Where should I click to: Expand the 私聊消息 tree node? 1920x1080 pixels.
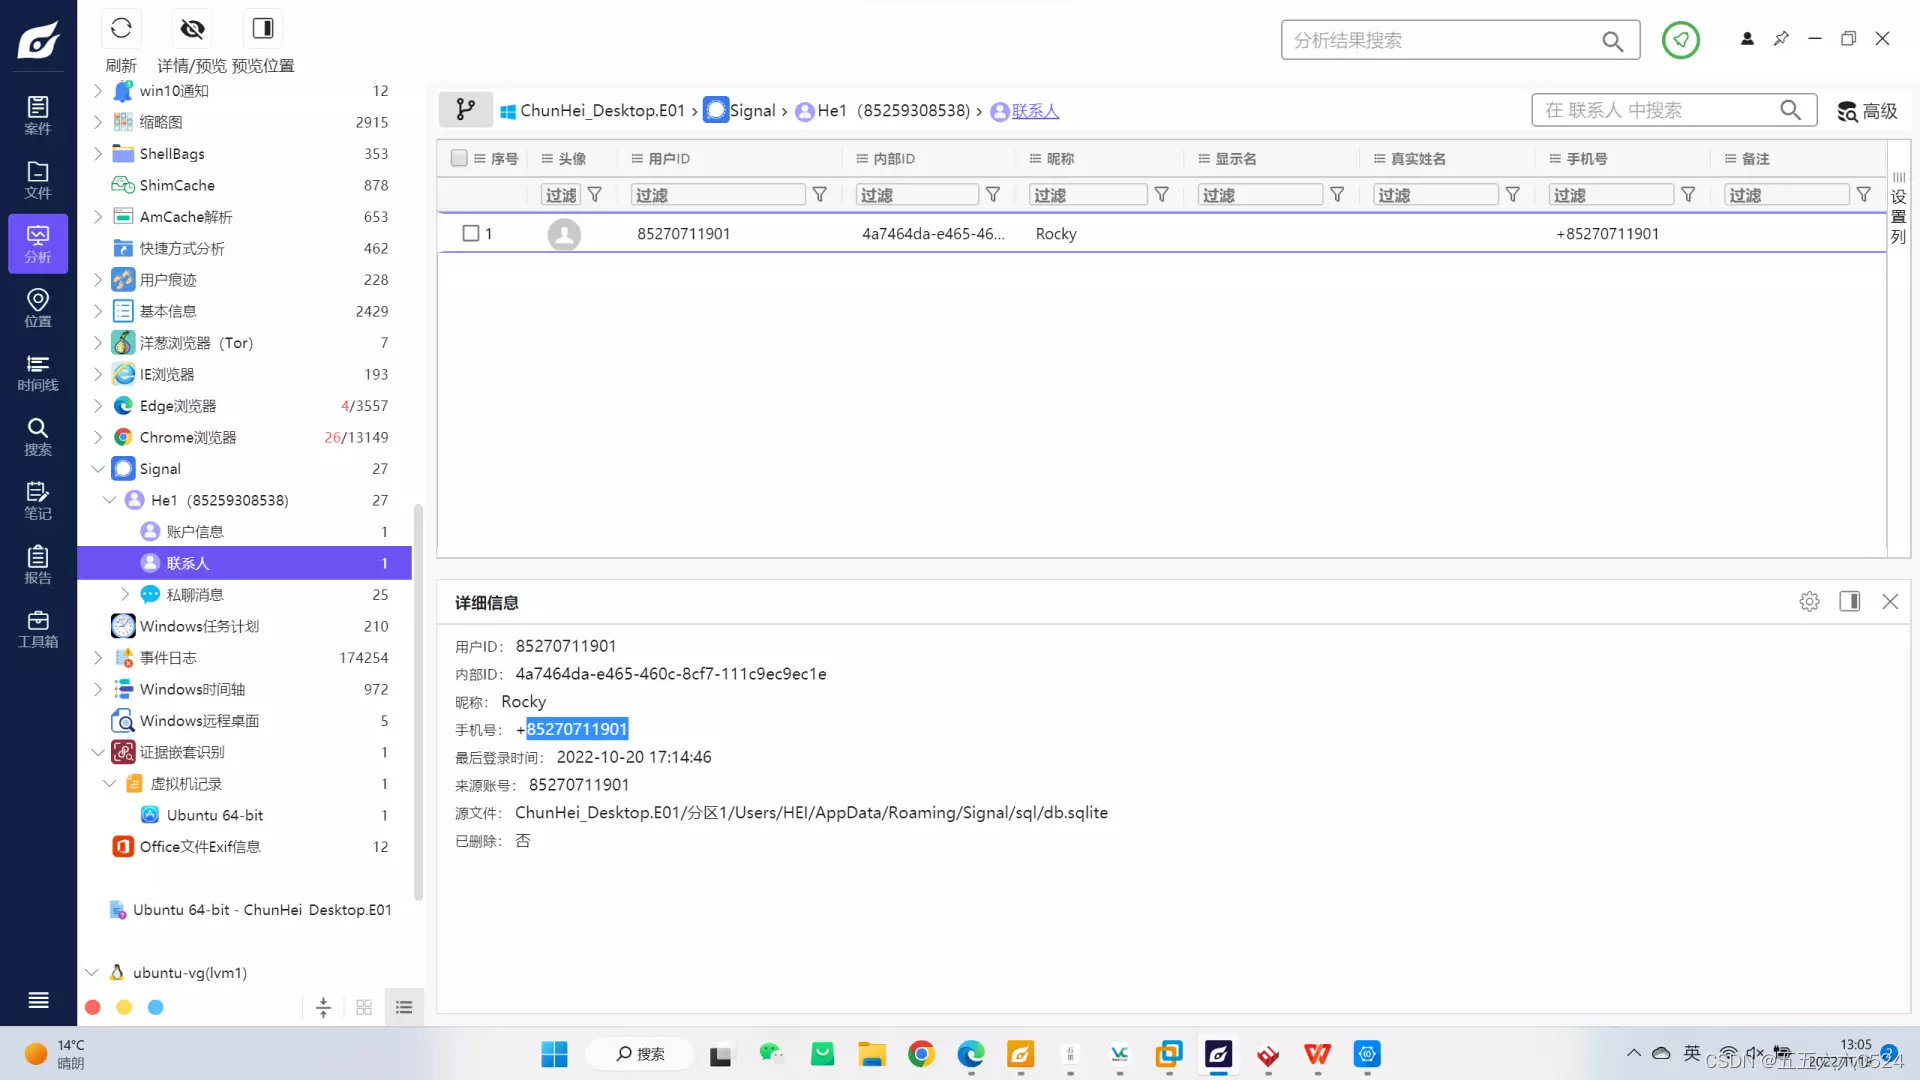(x=125, y=595)
